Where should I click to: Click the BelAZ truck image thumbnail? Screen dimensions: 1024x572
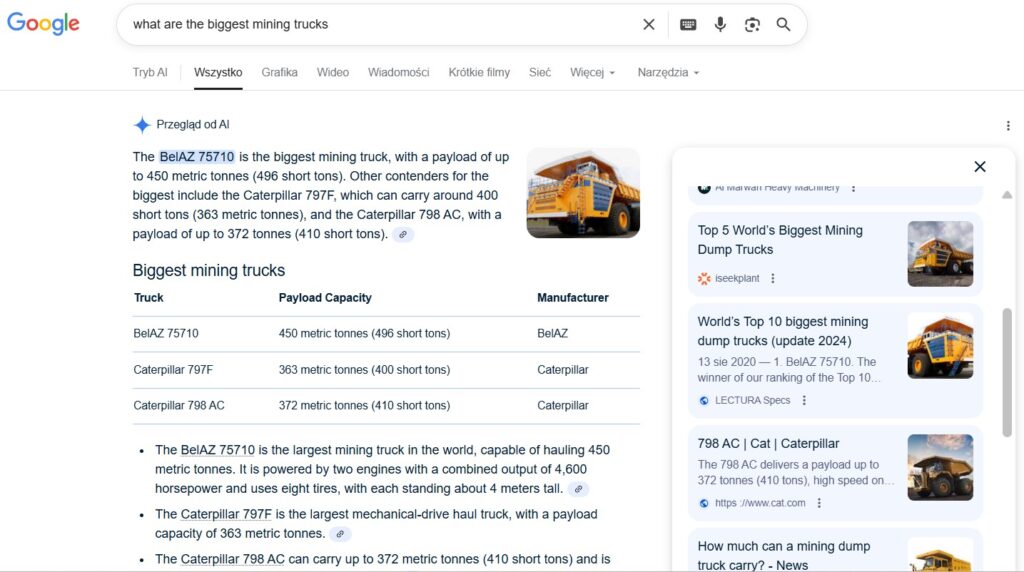coord(583,193)
